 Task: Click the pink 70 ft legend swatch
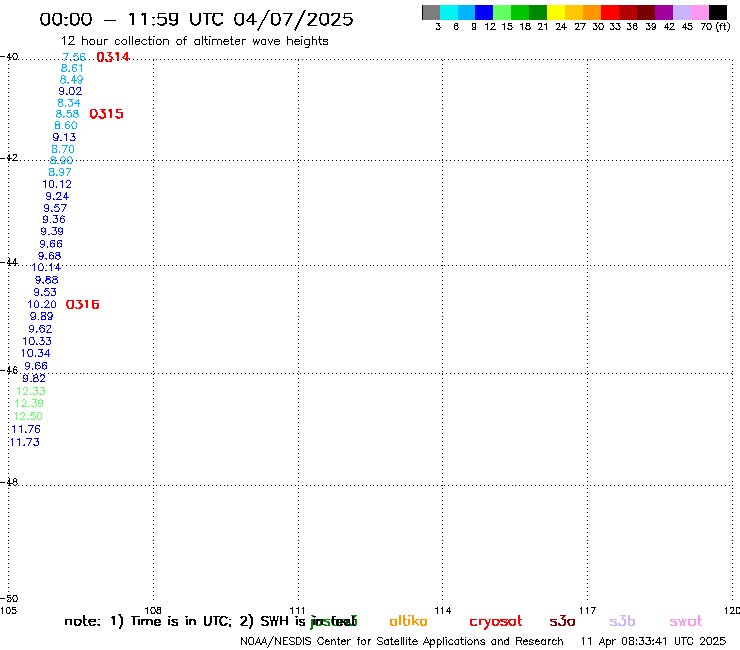point(700,12)
